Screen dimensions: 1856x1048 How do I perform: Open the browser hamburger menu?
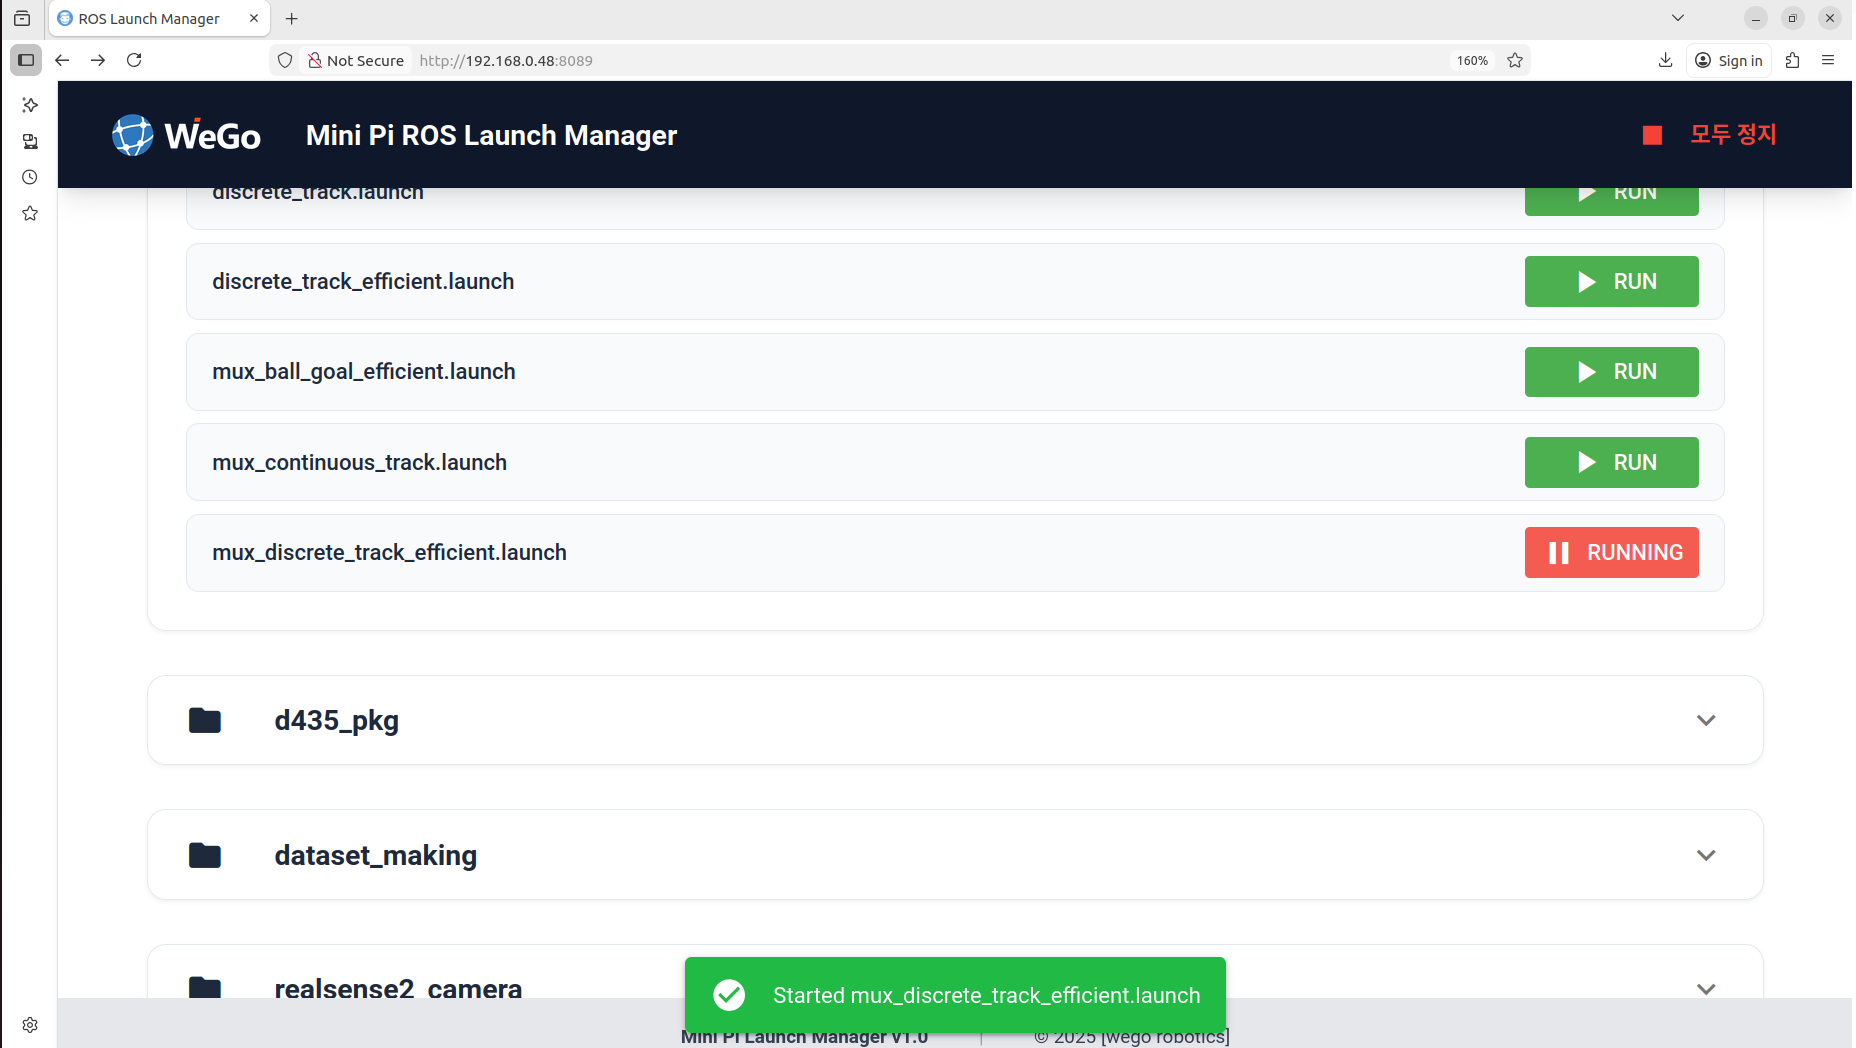1828,60
